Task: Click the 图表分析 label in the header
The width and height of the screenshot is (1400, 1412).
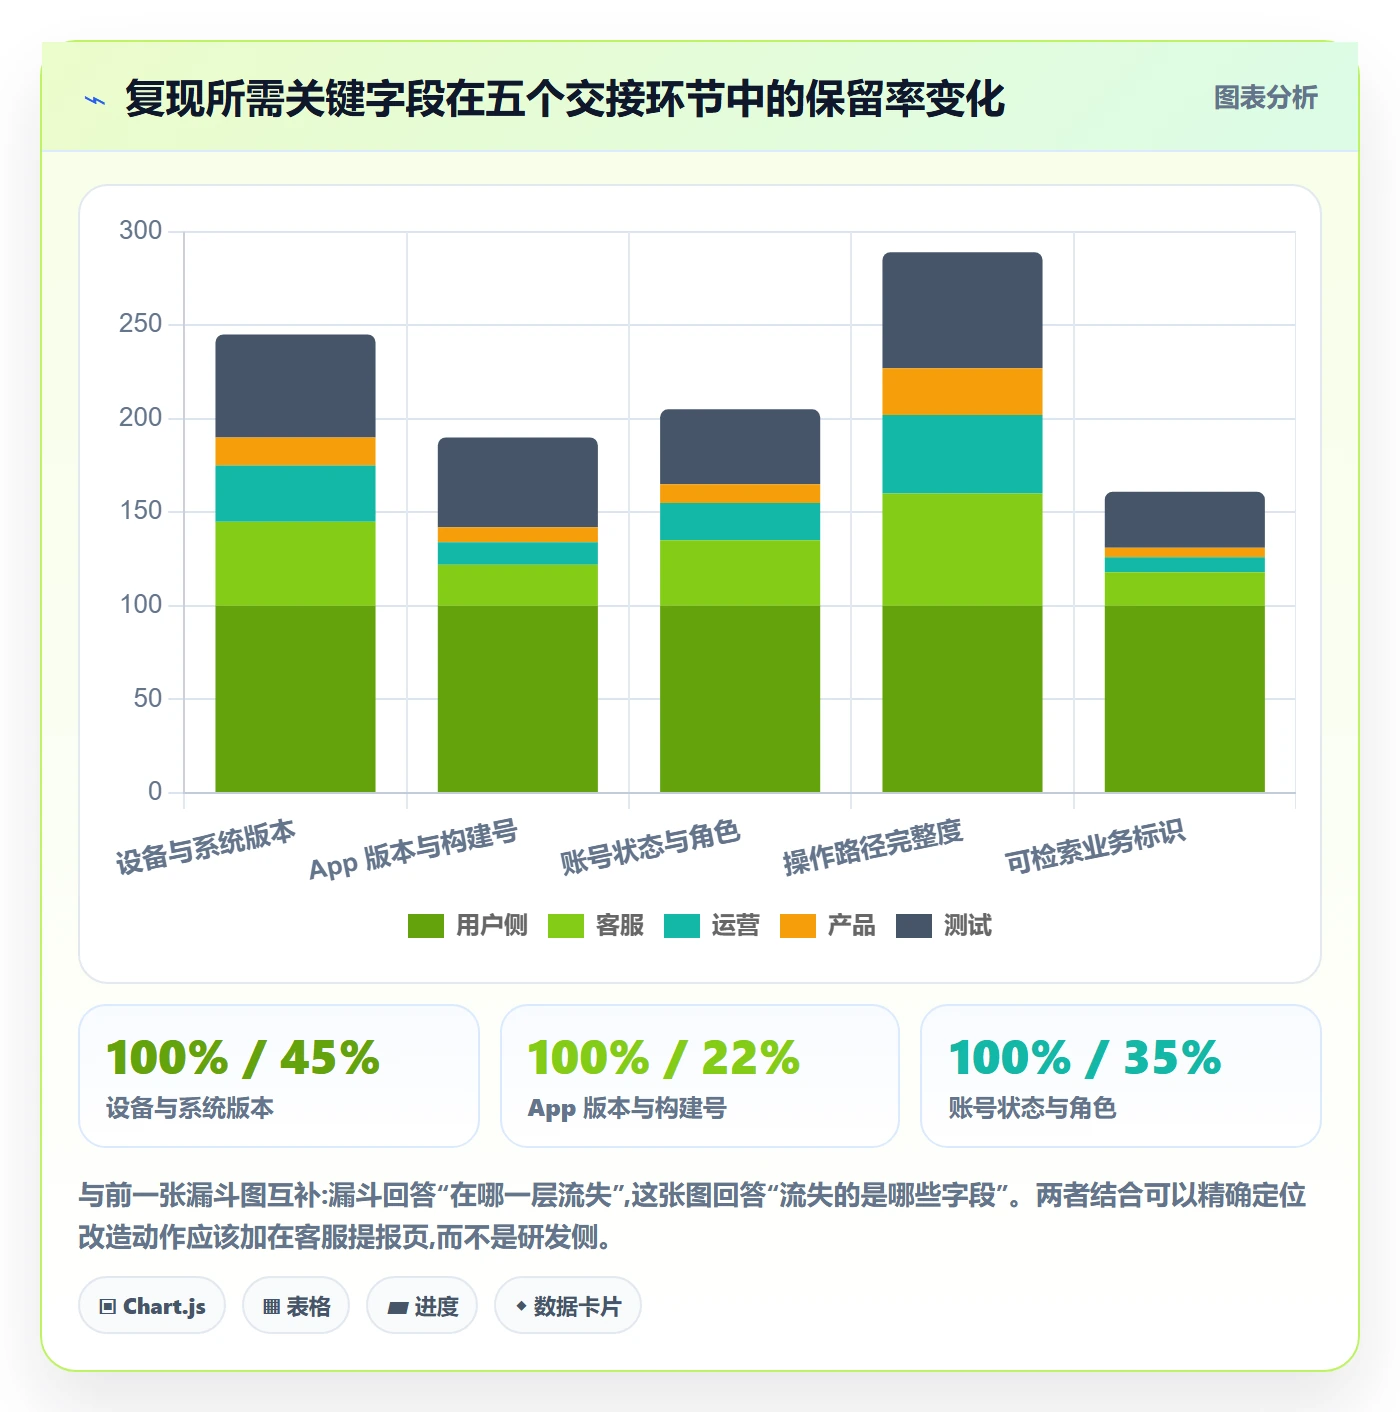Action: (x=1265, y=98)
